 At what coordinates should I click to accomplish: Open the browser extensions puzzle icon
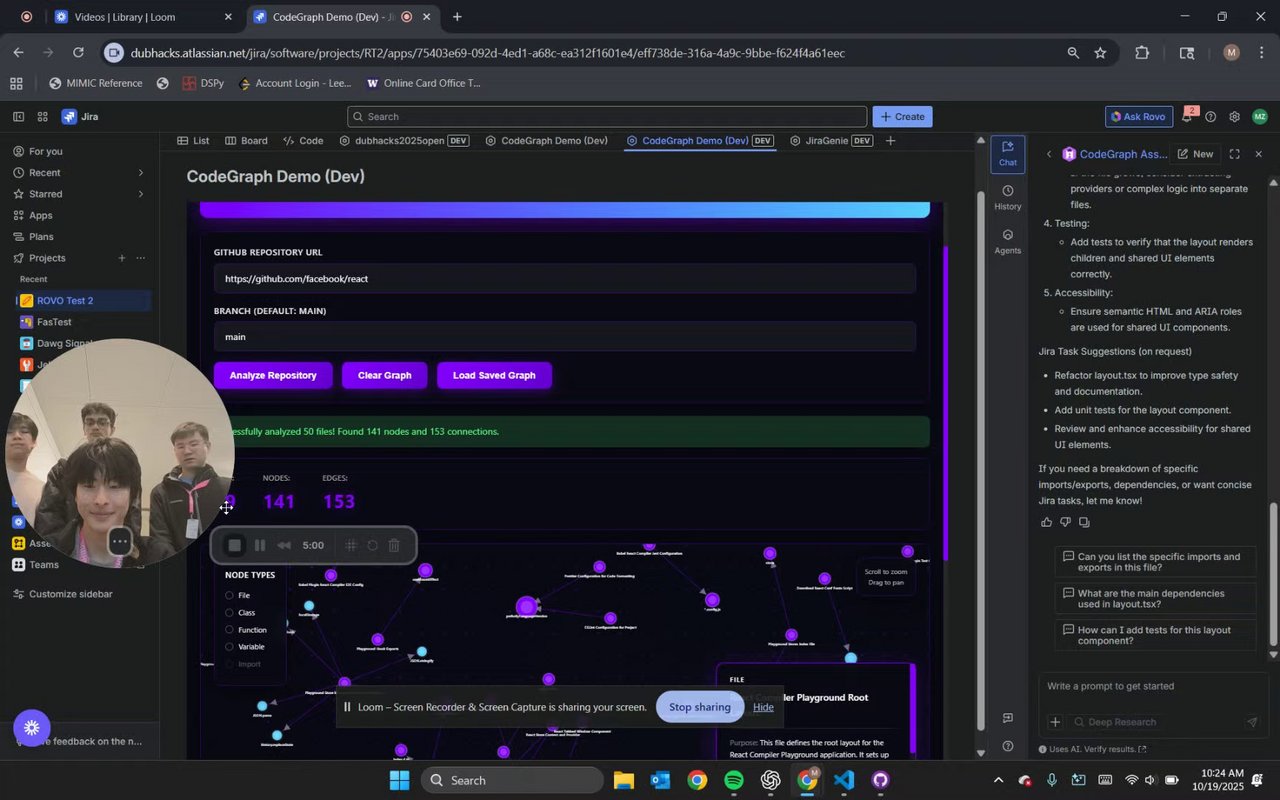pos(1142,53)
